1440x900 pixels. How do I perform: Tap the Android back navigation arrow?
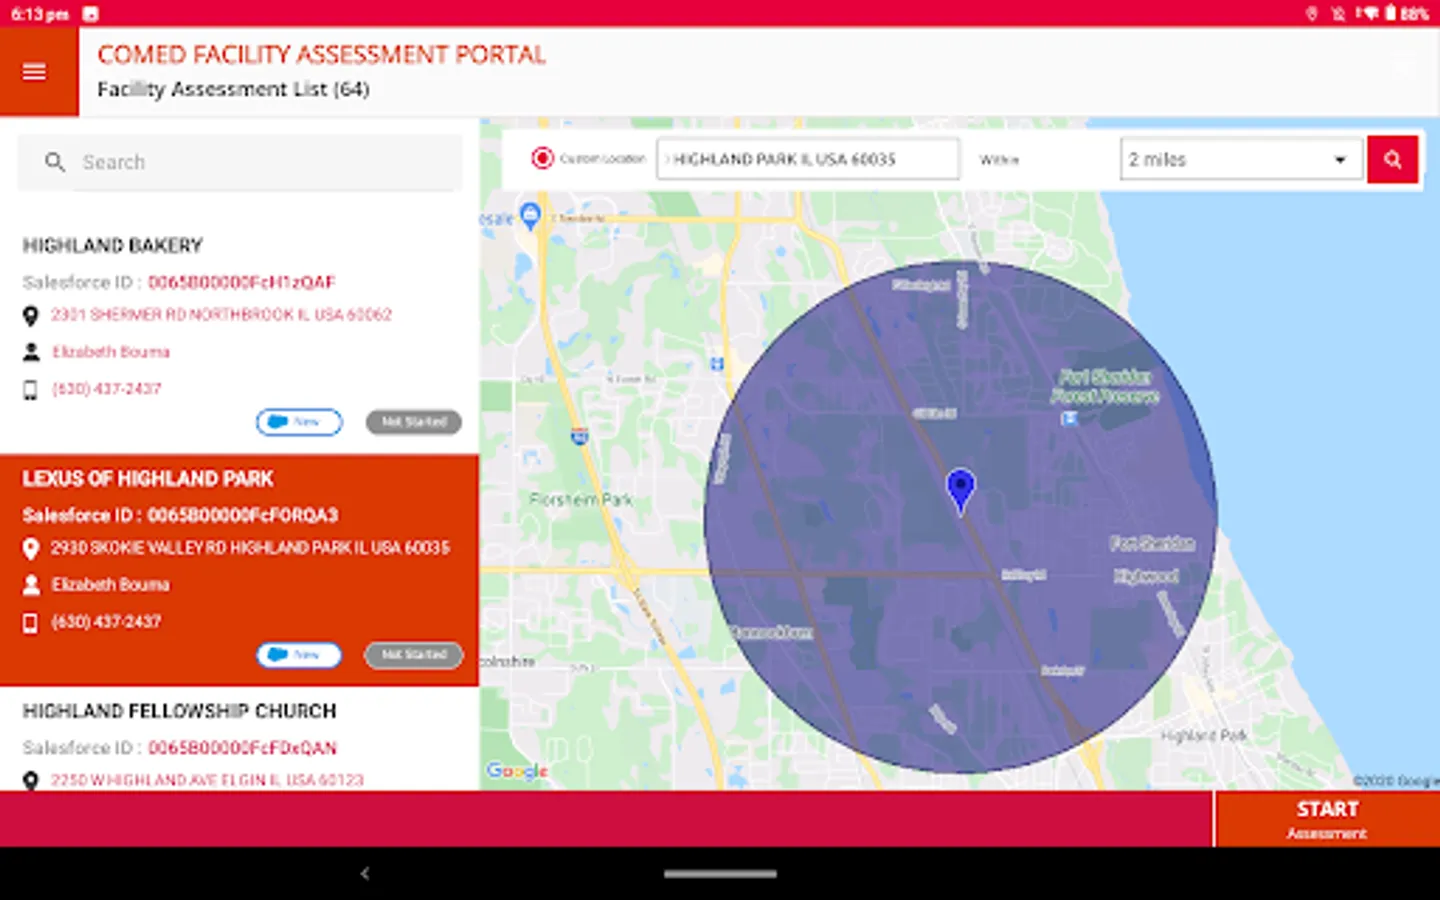365,874
